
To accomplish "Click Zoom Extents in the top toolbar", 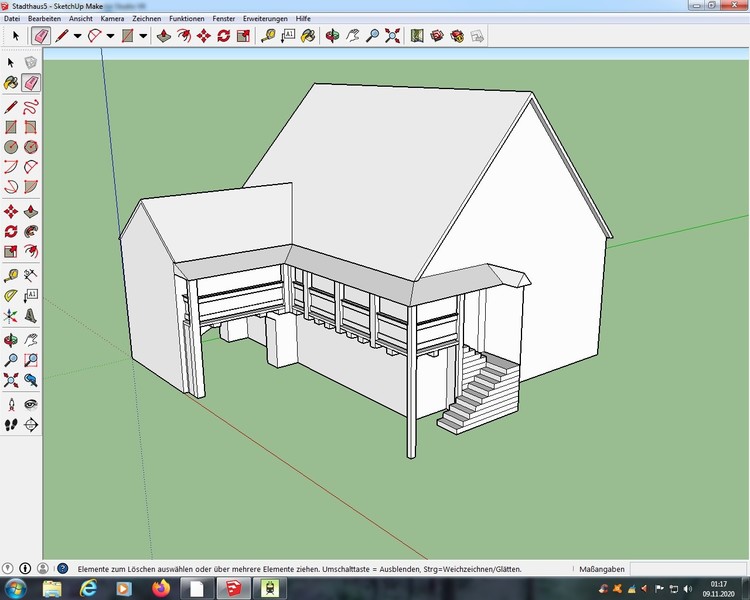I will [x=393, y=36].
